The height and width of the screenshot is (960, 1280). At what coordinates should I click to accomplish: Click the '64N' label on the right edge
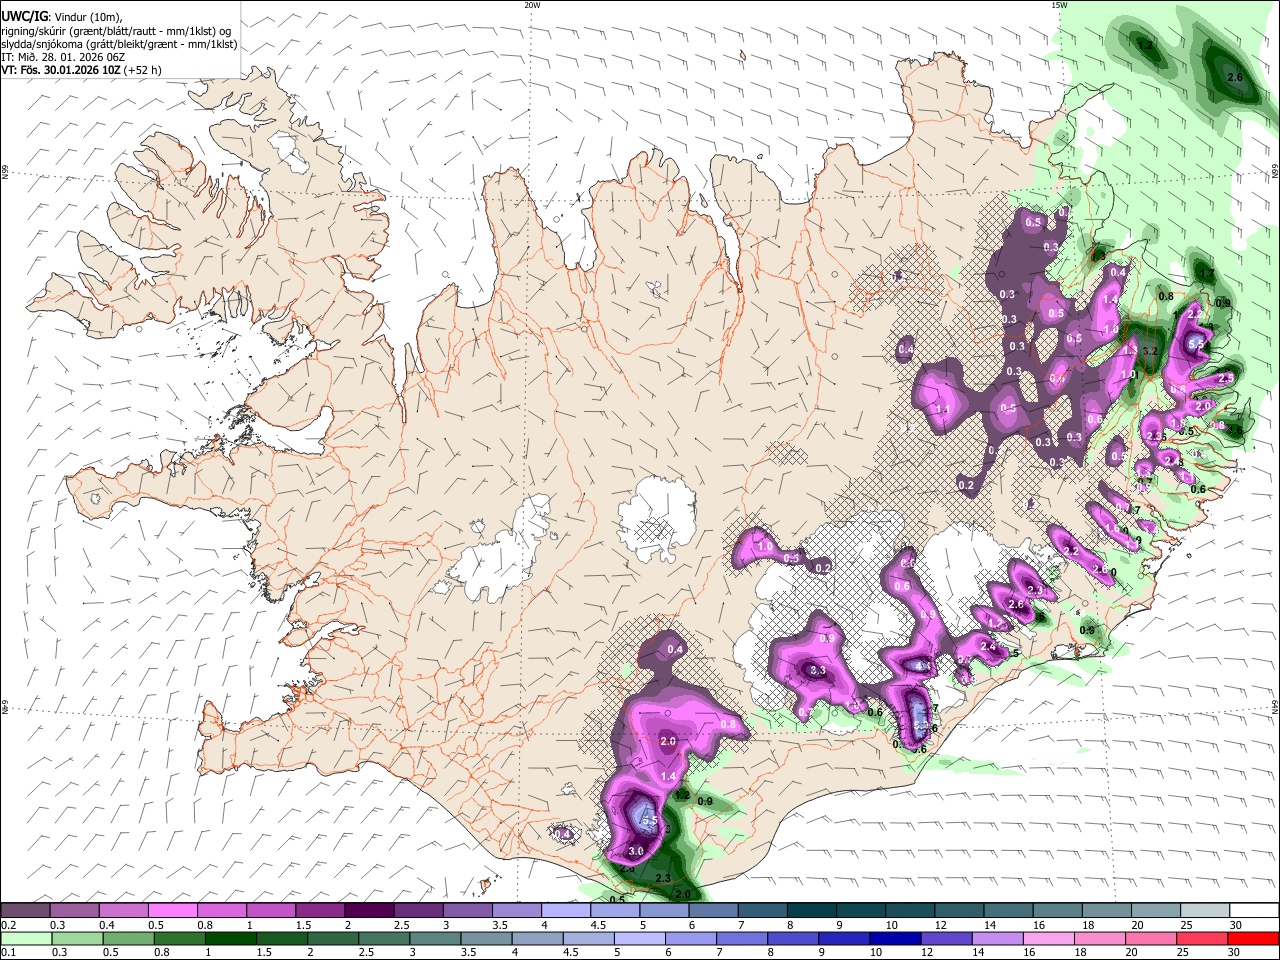1275,705
